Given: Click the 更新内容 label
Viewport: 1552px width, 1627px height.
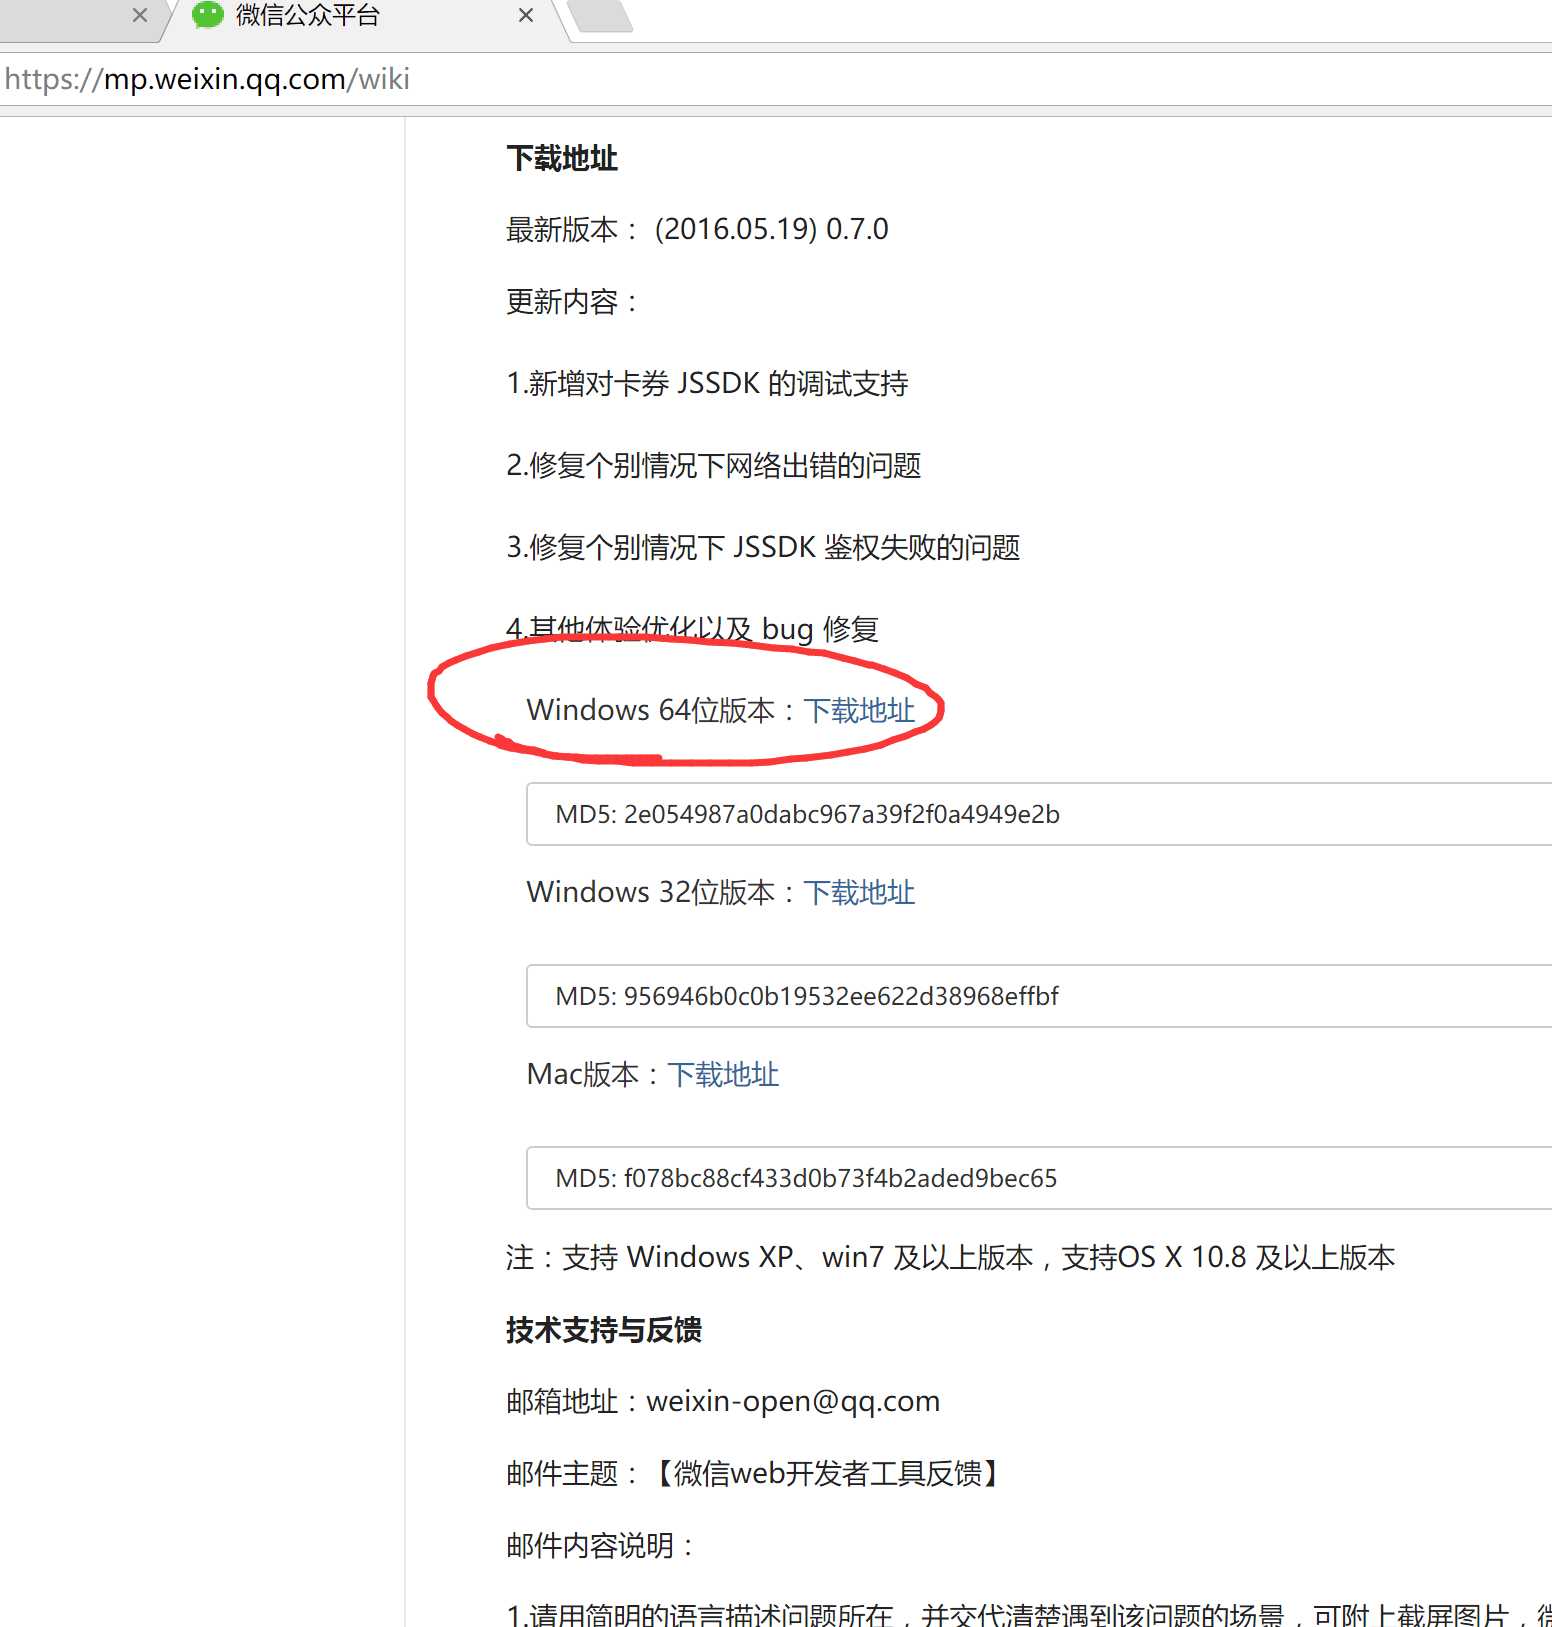Looking at the screenshot, I should 571,301.
